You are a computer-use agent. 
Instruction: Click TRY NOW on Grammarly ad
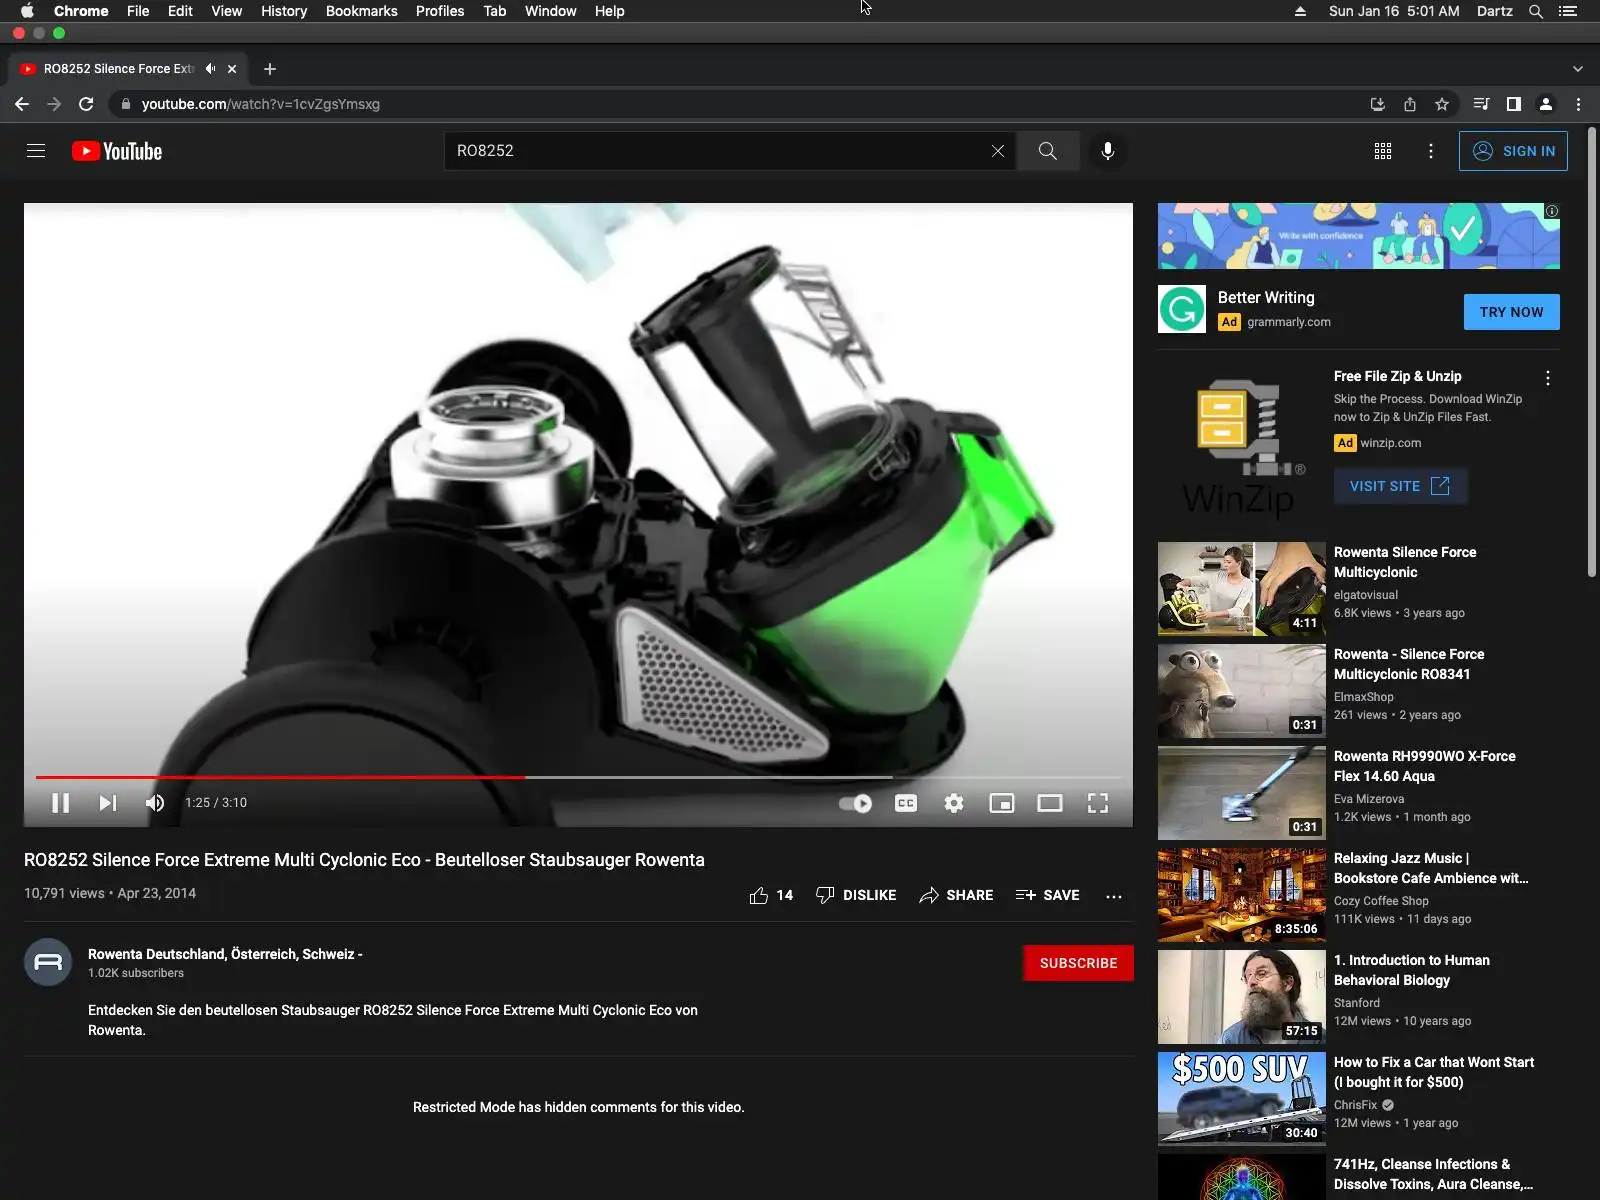coord(1511,312)
